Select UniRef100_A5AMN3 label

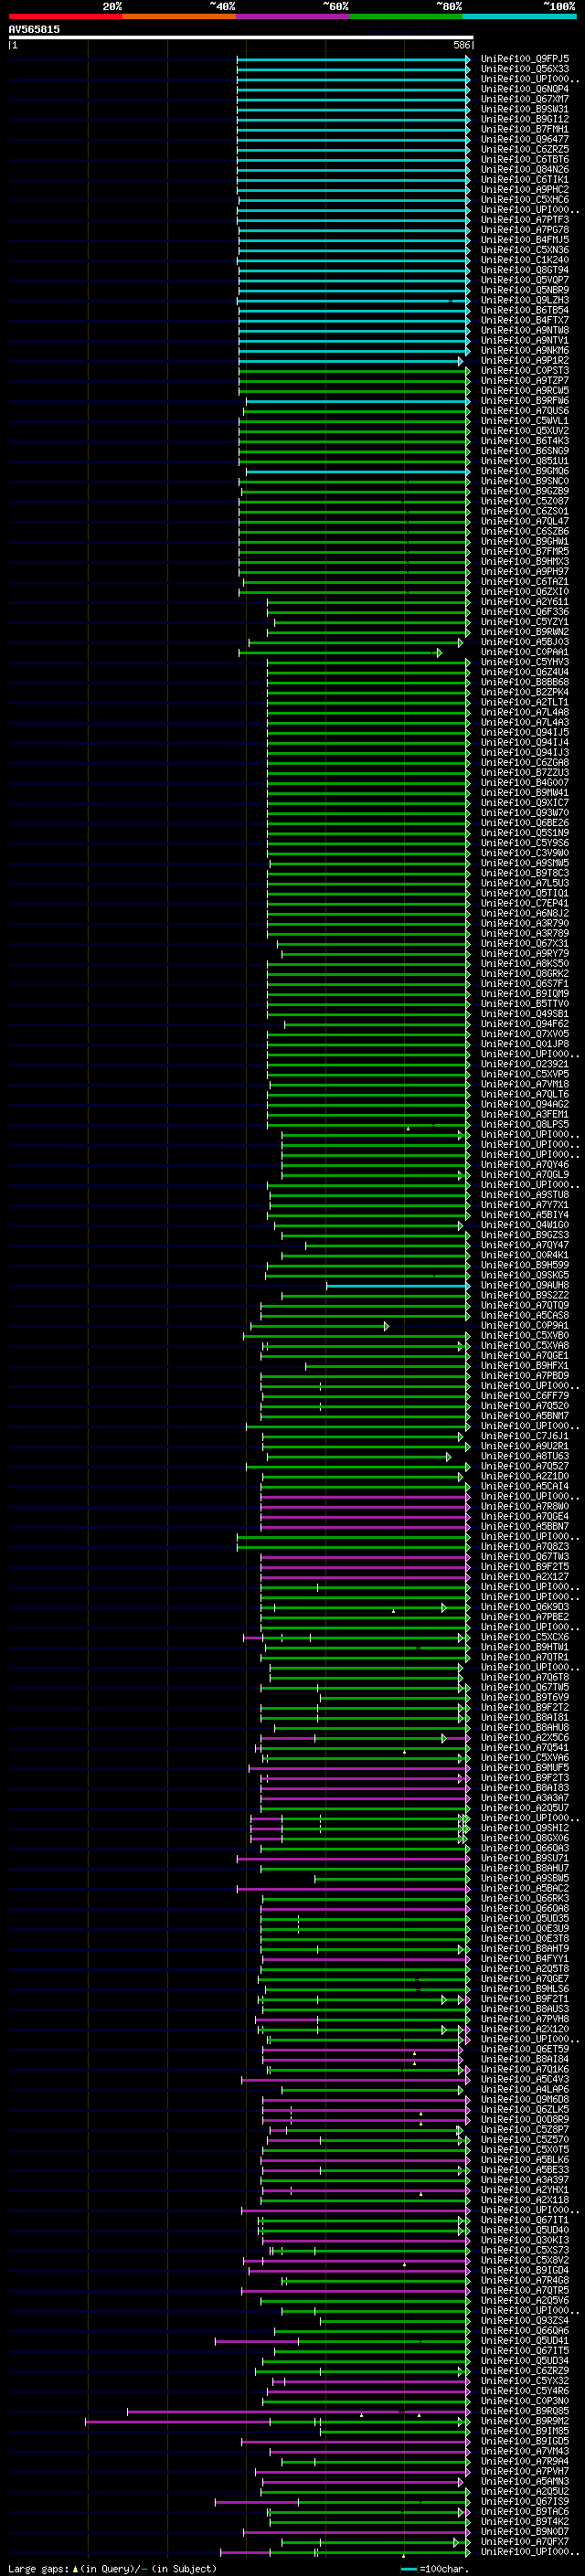click(525, 2481)
